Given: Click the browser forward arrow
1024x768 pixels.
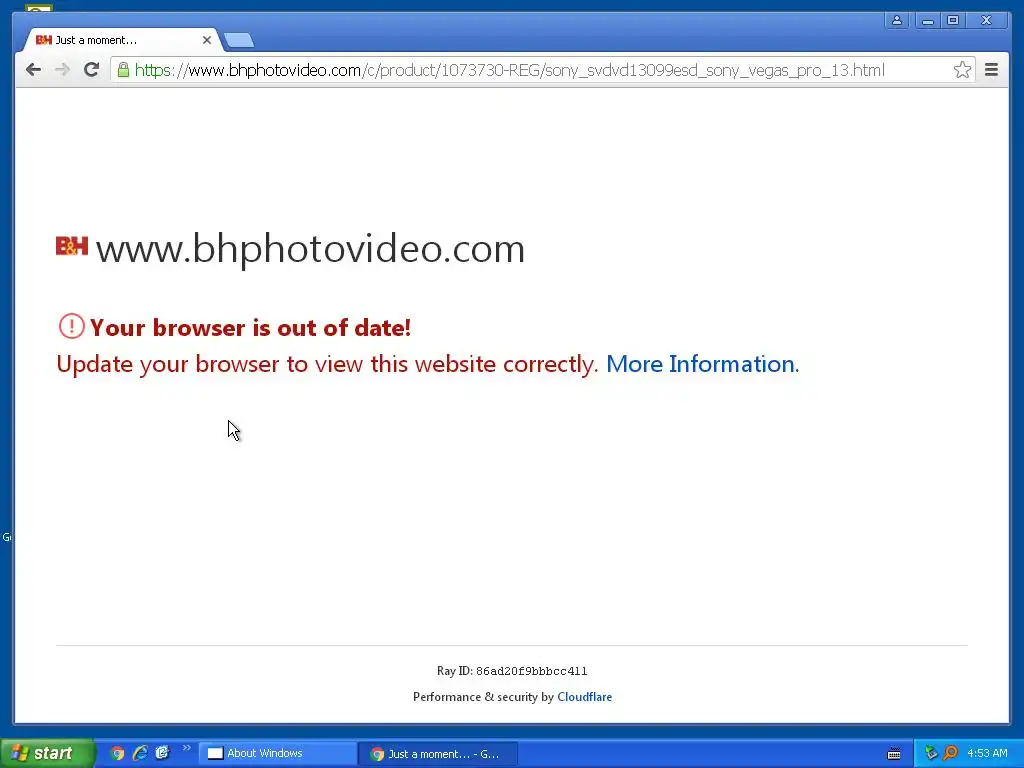Looking at the screenshot, I should point(62,70).
